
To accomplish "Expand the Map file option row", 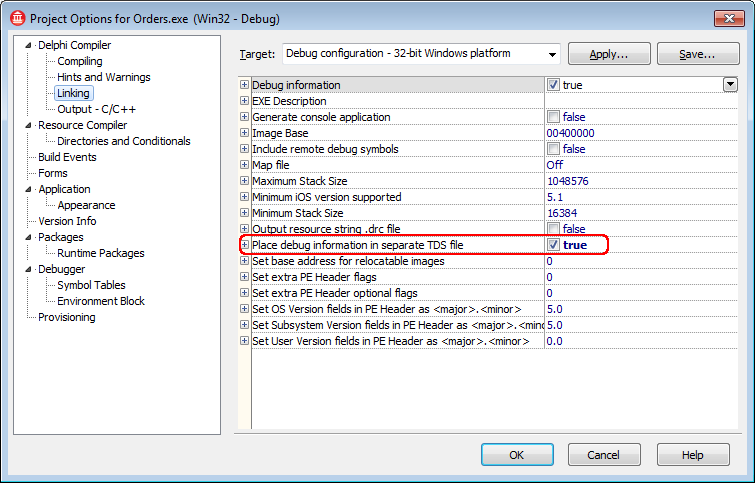I will click(x=245, y=165).
